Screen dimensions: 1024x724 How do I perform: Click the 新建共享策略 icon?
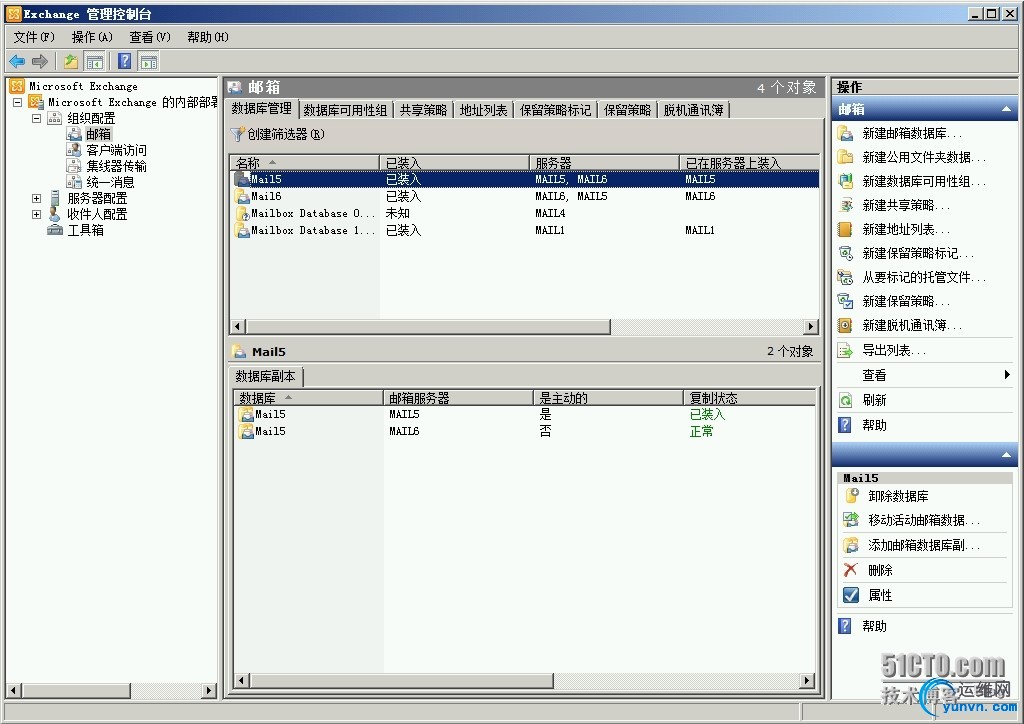tap(846, 205)
